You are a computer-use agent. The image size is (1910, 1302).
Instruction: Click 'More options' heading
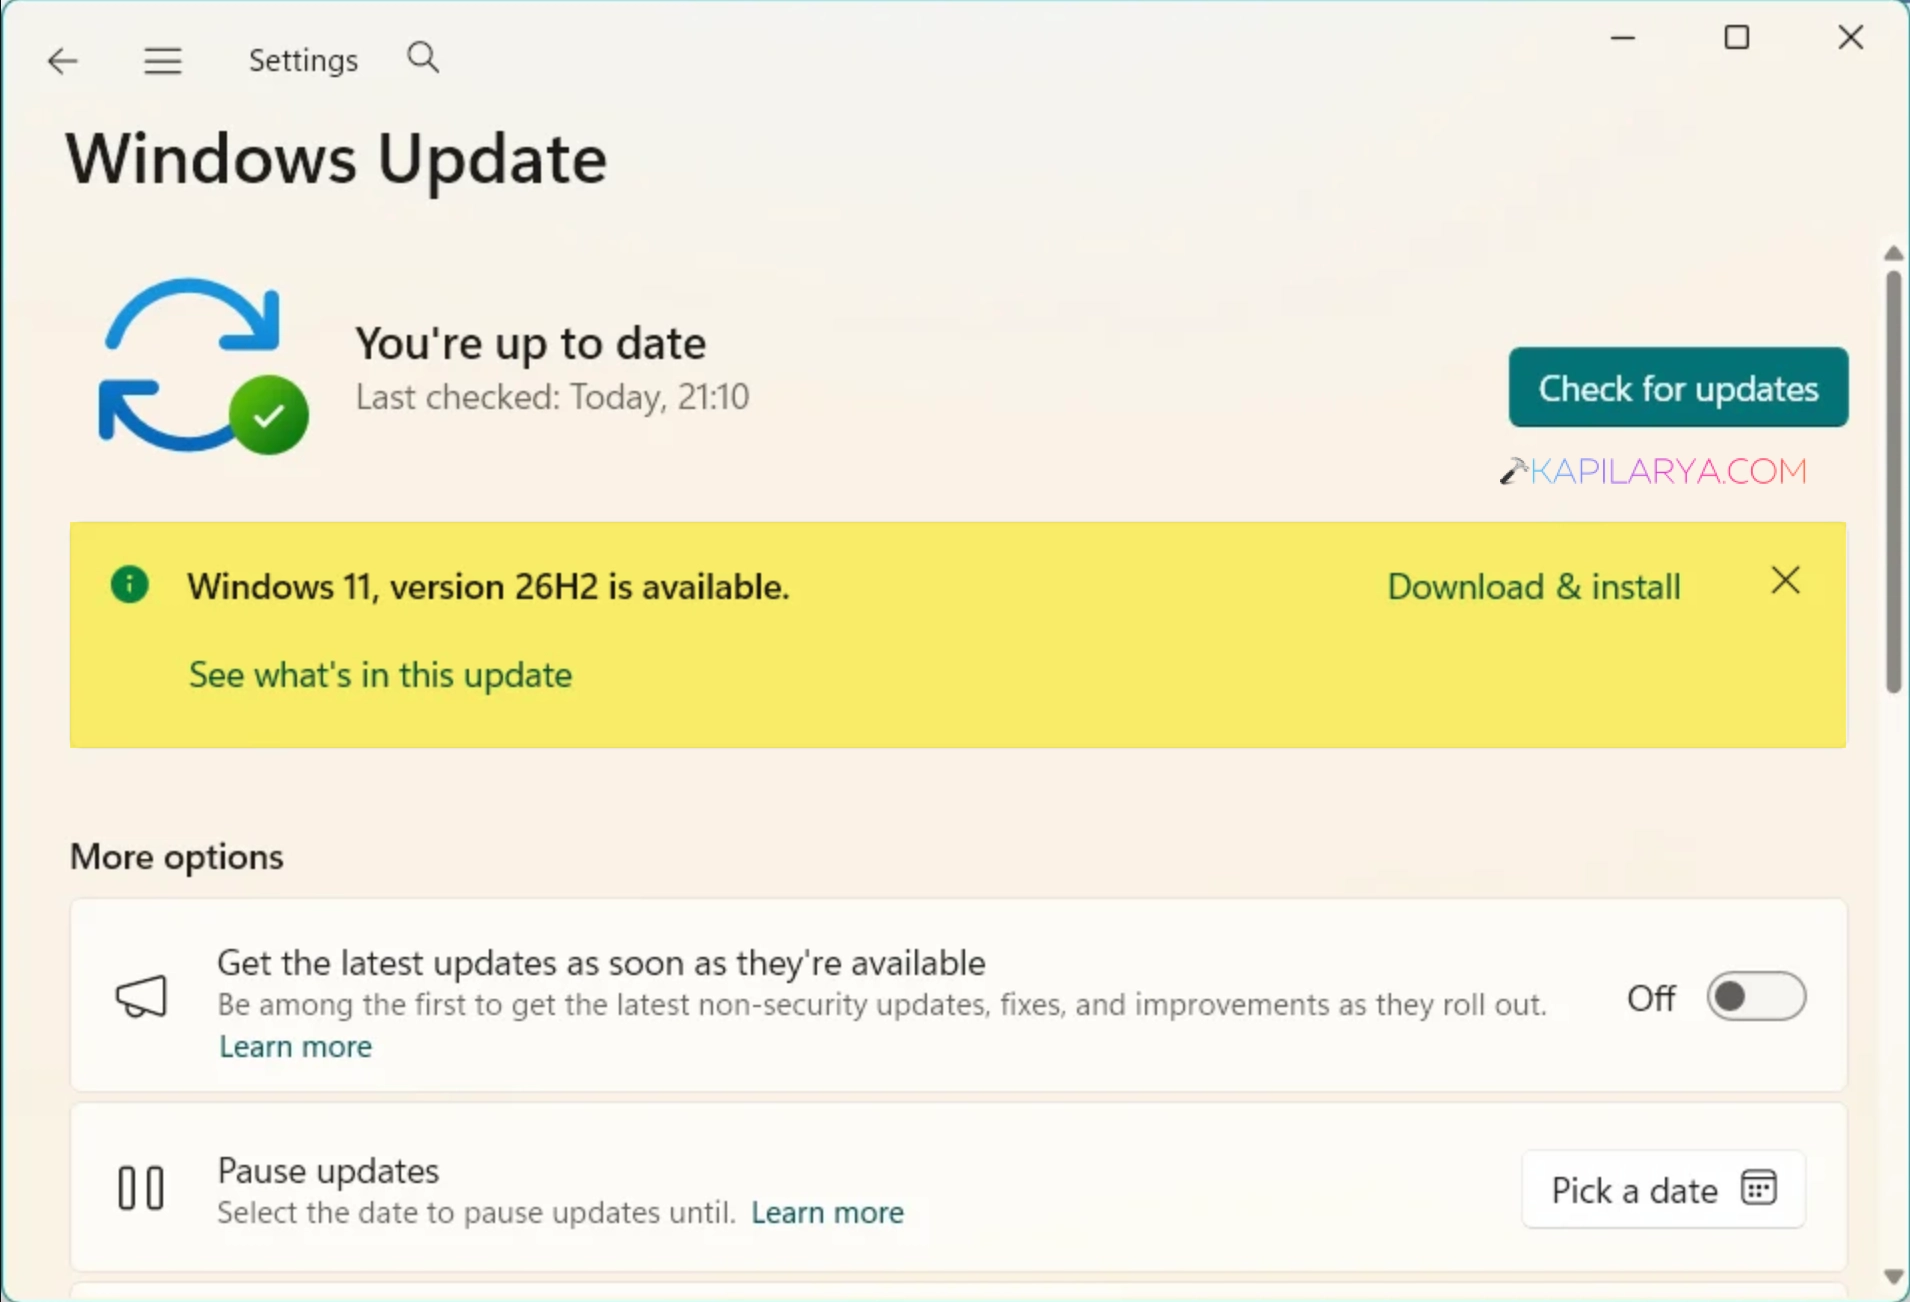177,857
